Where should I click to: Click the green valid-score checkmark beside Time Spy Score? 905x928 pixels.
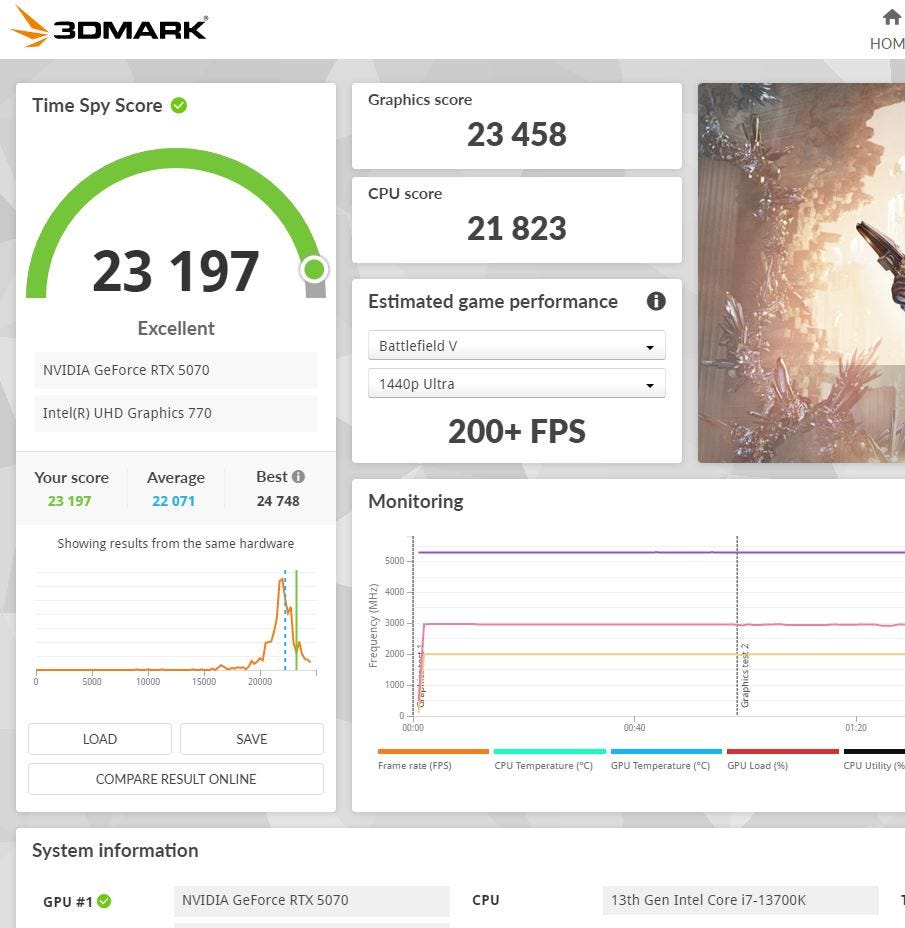tap(179, 105)
